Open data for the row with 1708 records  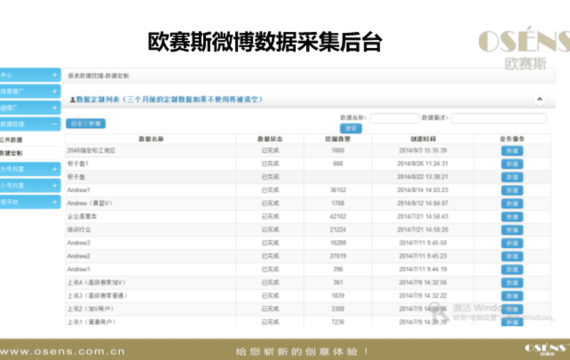pyautogui.click(x=512, y=204)
